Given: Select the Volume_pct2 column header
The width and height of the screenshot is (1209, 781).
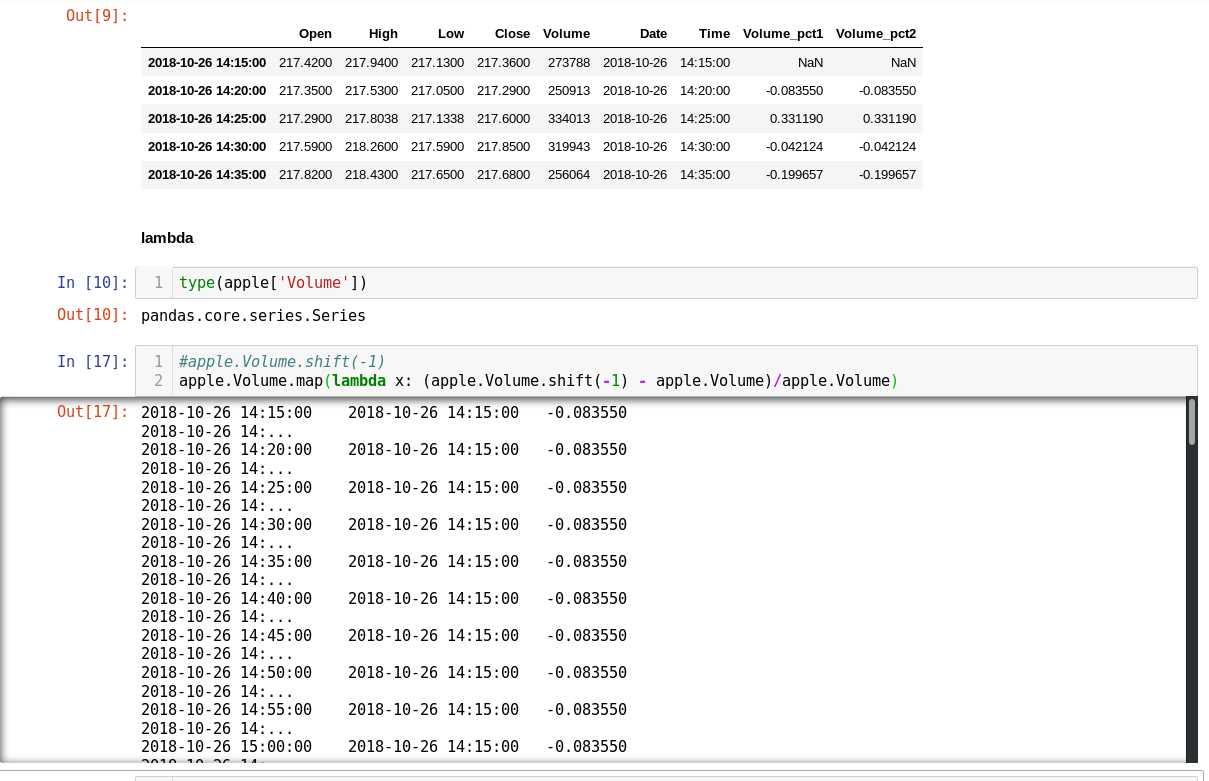Looking at the screenshot, I should (x=876, y=34).
